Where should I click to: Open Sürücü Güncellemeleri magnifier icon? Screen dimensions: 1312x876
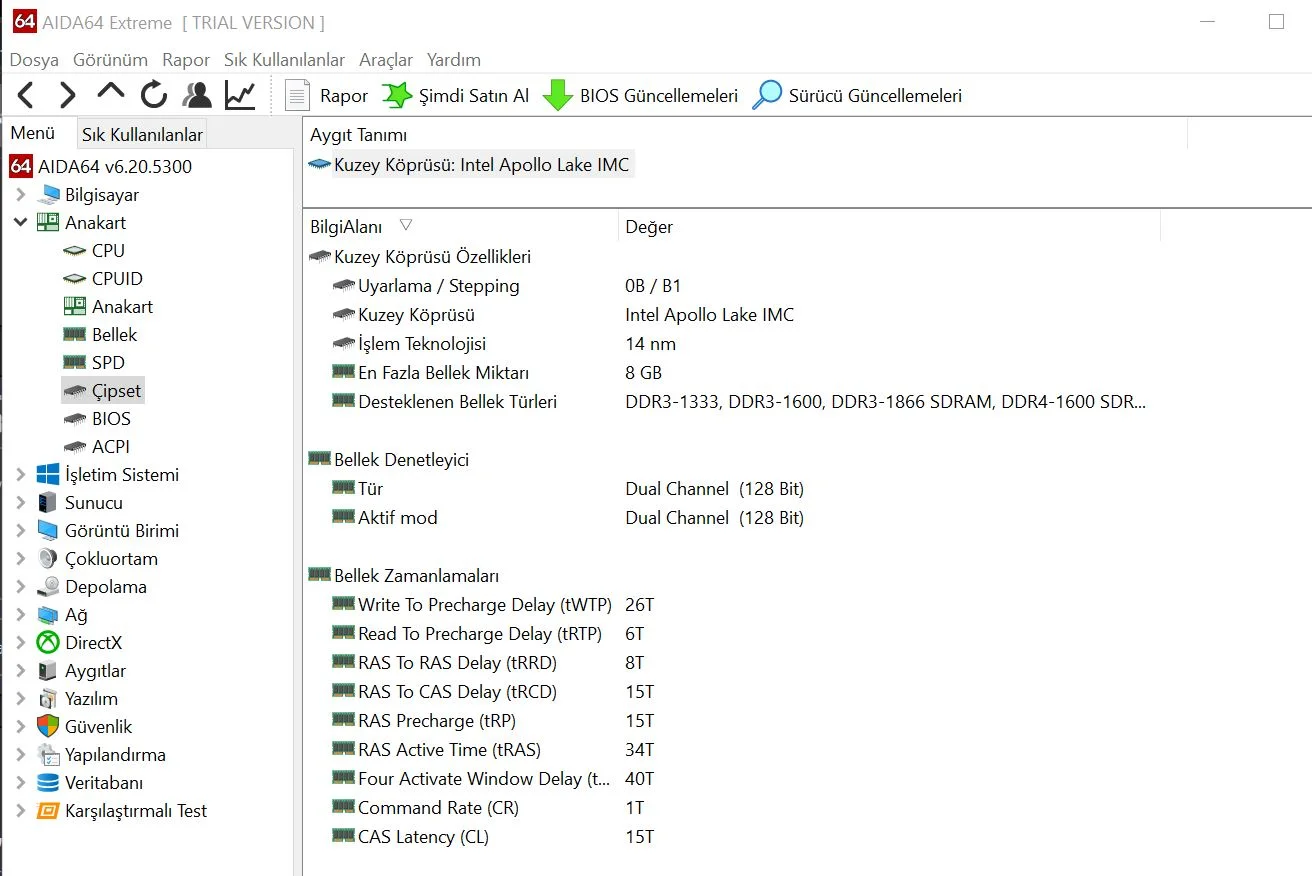click(x=767, y=96)
